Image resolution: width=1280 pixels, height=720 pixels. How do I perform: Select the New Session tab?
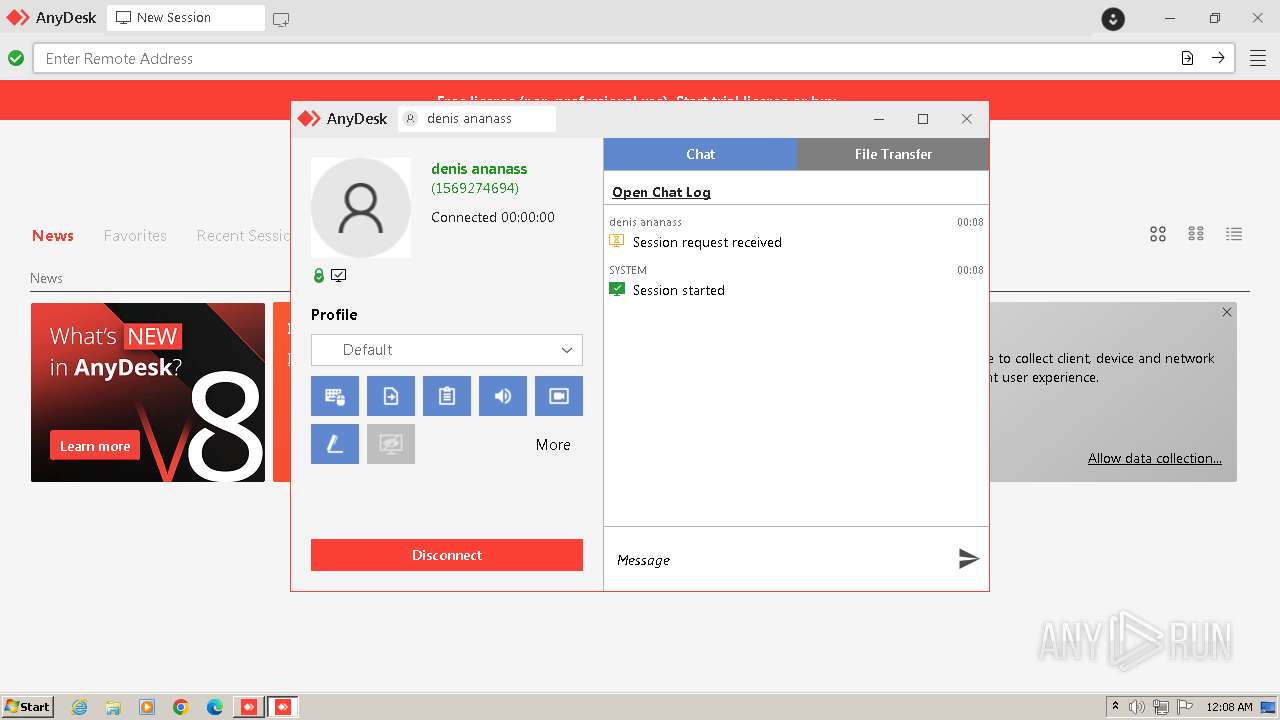(x=186, y=18)
